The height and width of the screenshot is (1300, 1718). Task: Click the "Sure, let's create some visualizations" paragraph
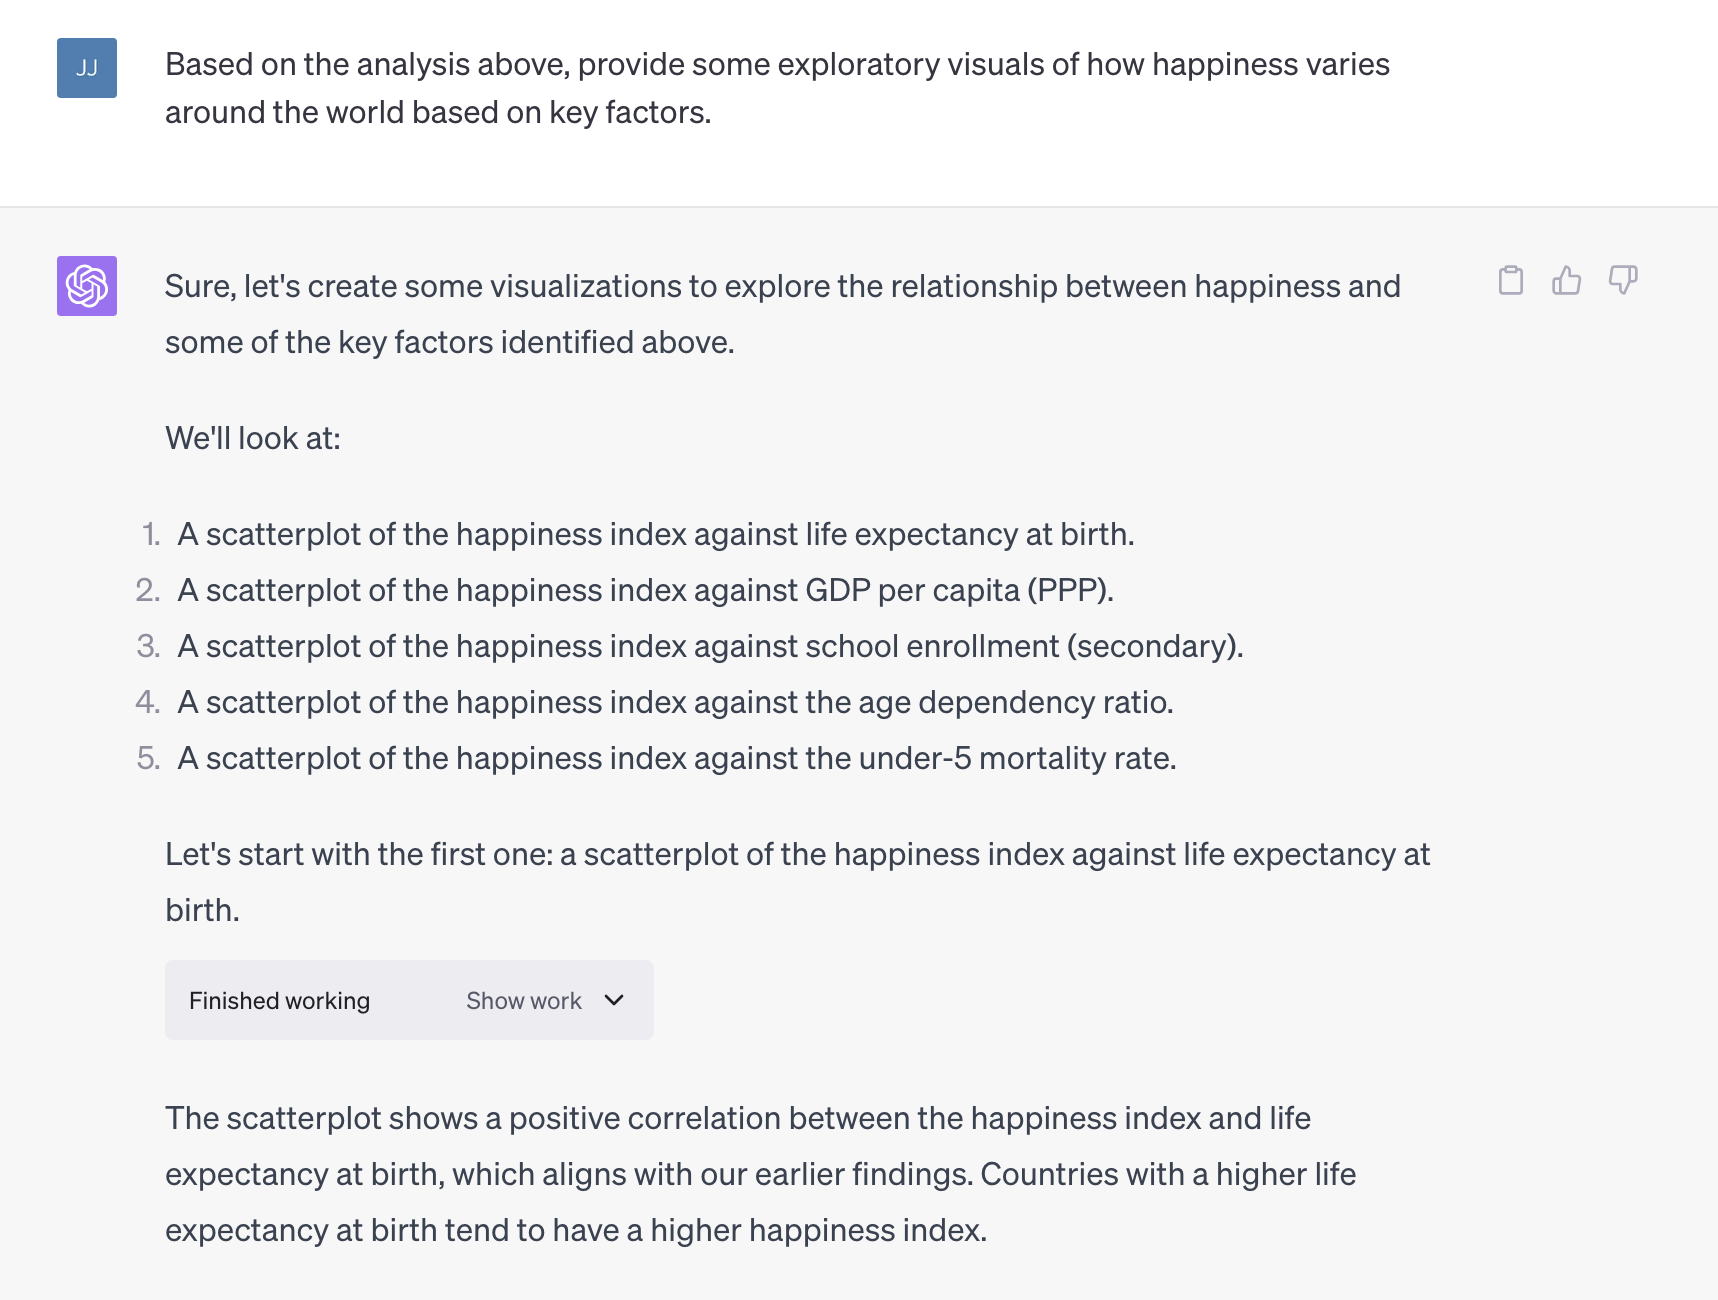point(782,314)
